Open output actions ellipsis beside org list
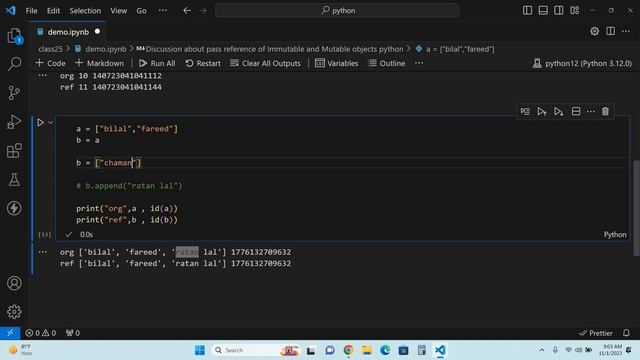Image resolution: width=640 pixels, height=360 pixels. (42, 252)
